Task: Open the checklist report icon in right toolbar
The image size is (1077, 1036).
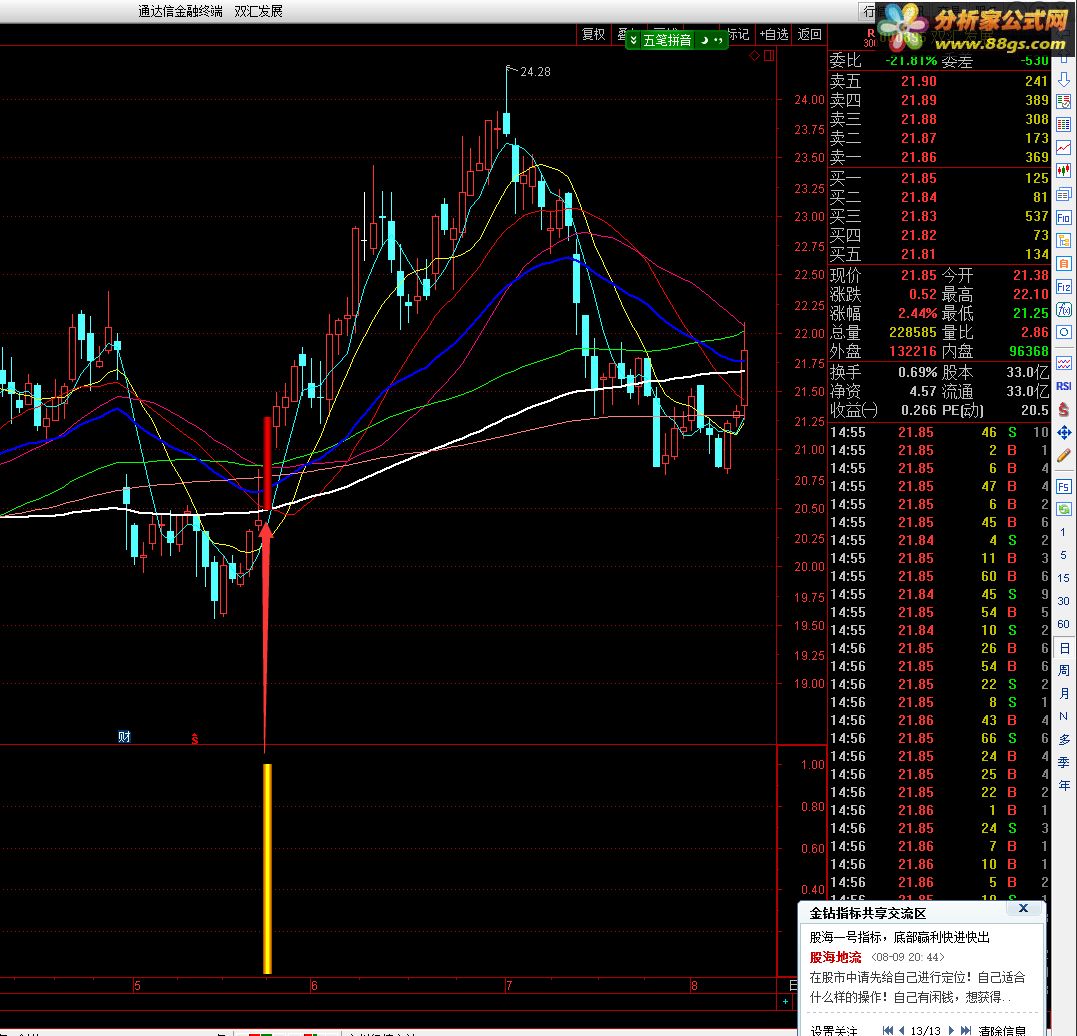Action: (x=1063, y=102)
